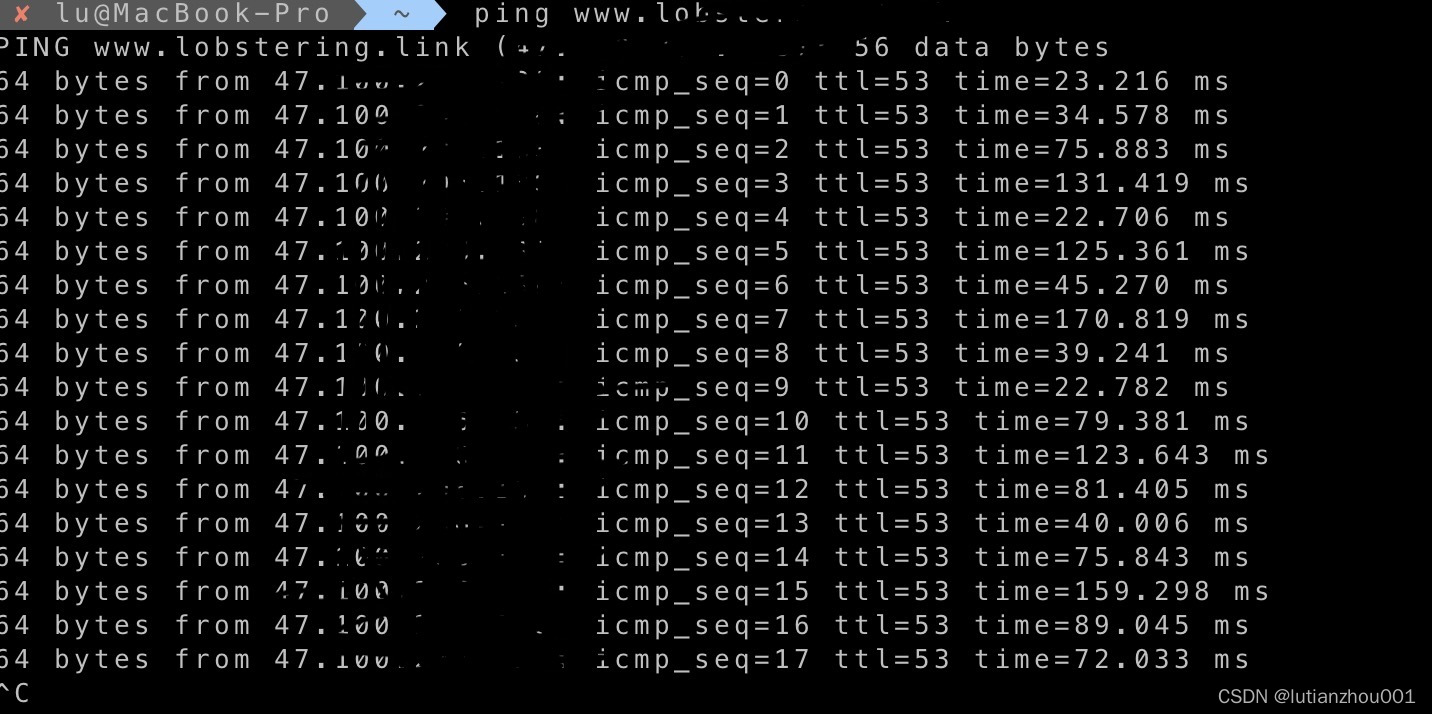
Task: Click the icmp_seq=13 text
Action: pyautogui.click(x=703, y=524)
